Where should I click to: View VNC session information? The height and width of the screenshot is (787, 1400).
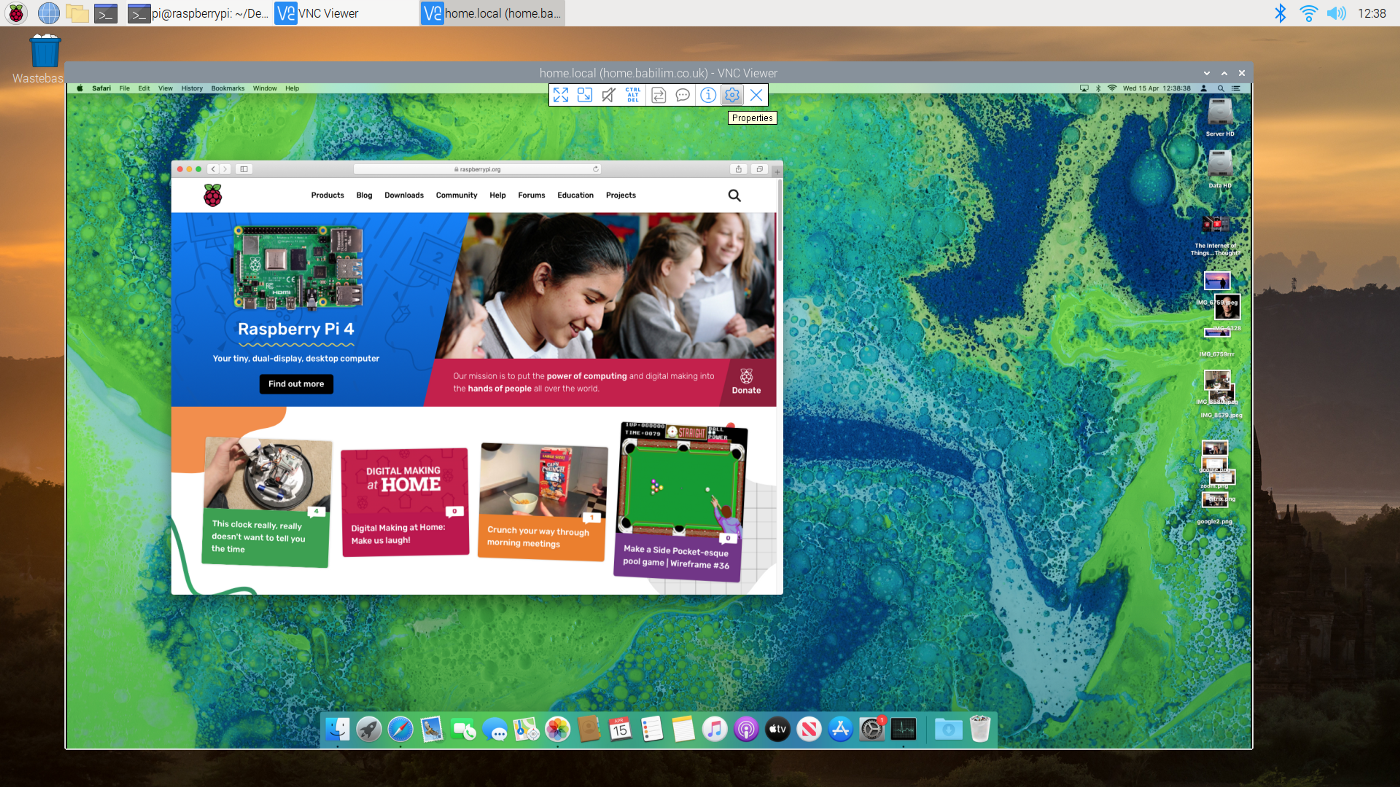point(707,94)
